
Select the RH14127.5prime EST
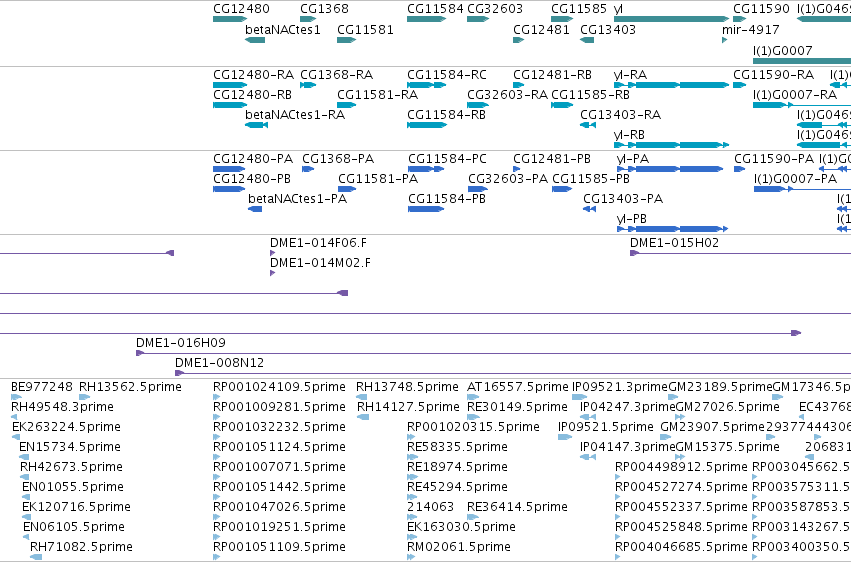coord(363,417)
